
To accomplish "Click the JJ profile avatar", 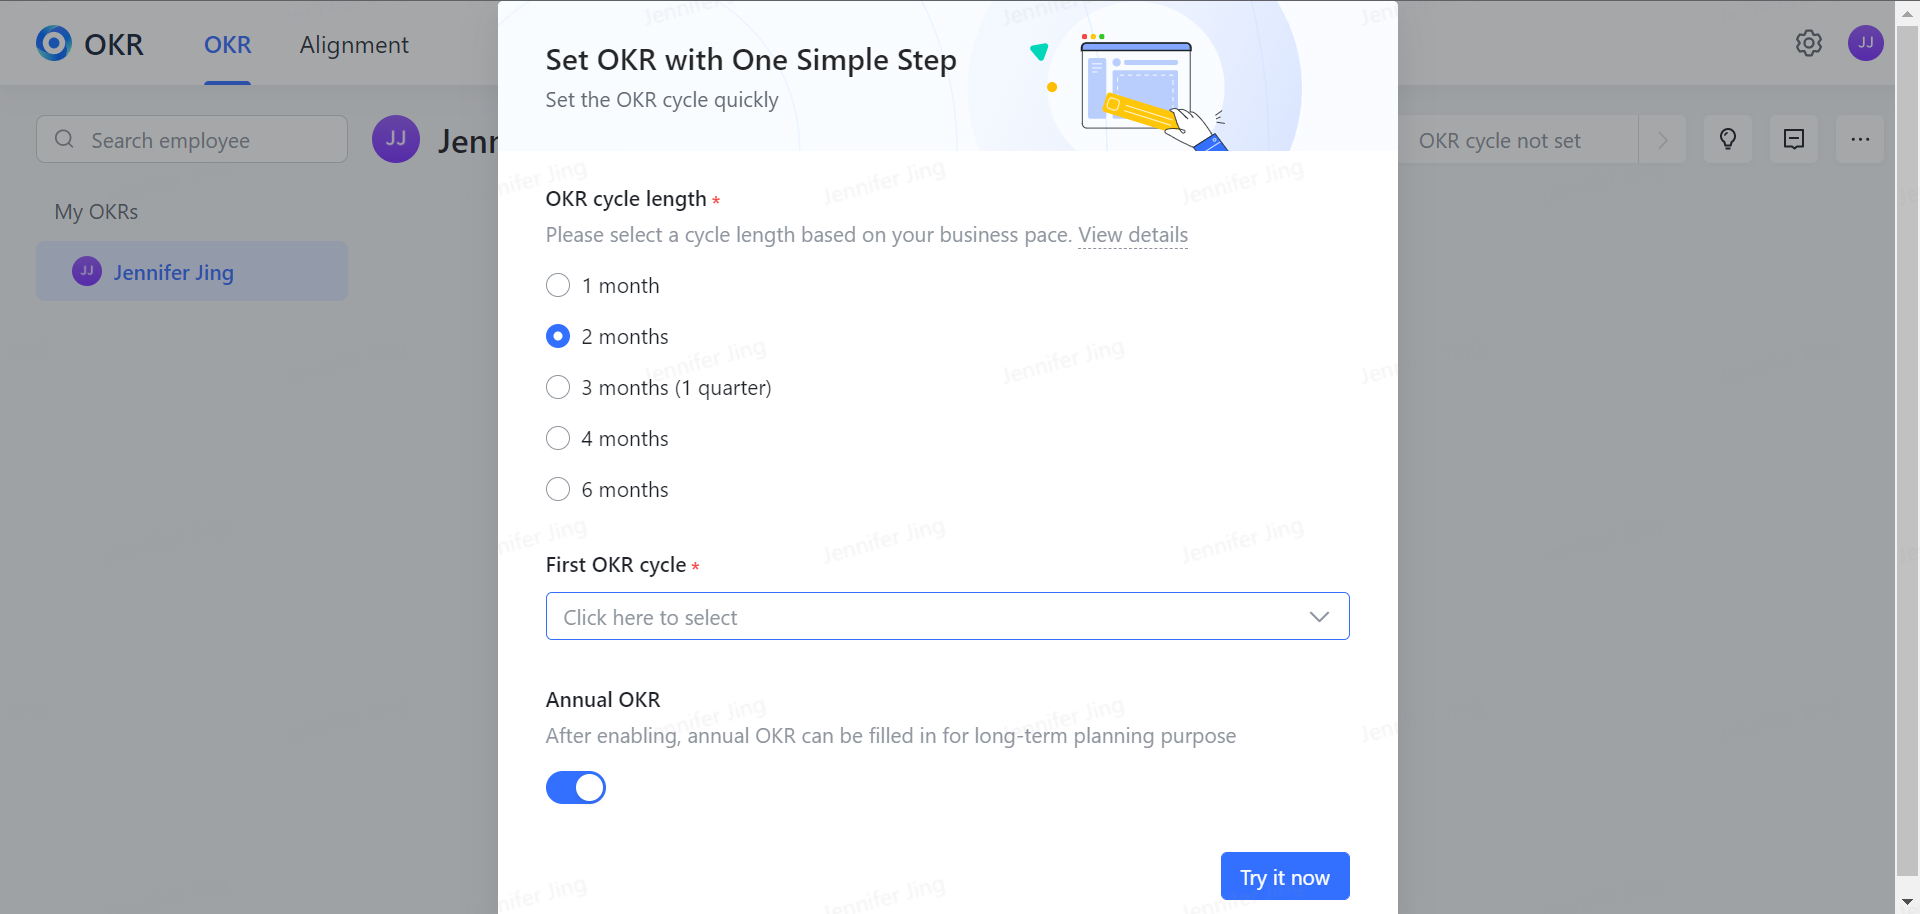I will [x=1866, y=42].
